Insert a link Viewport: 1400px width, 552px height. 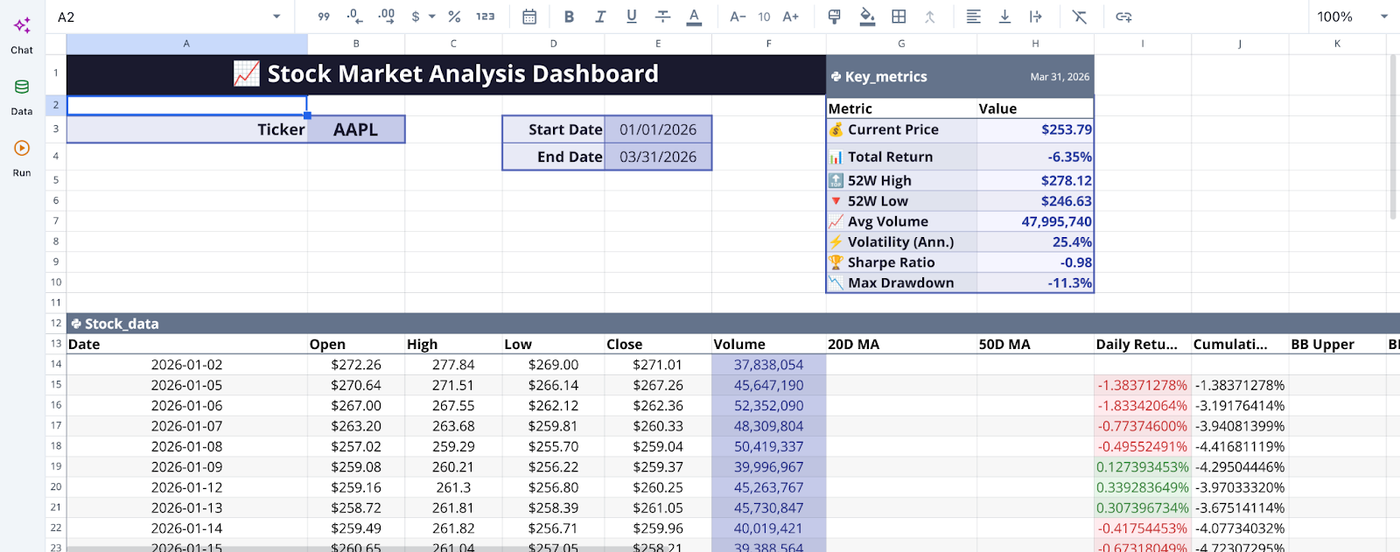(x=1123, y=16)
